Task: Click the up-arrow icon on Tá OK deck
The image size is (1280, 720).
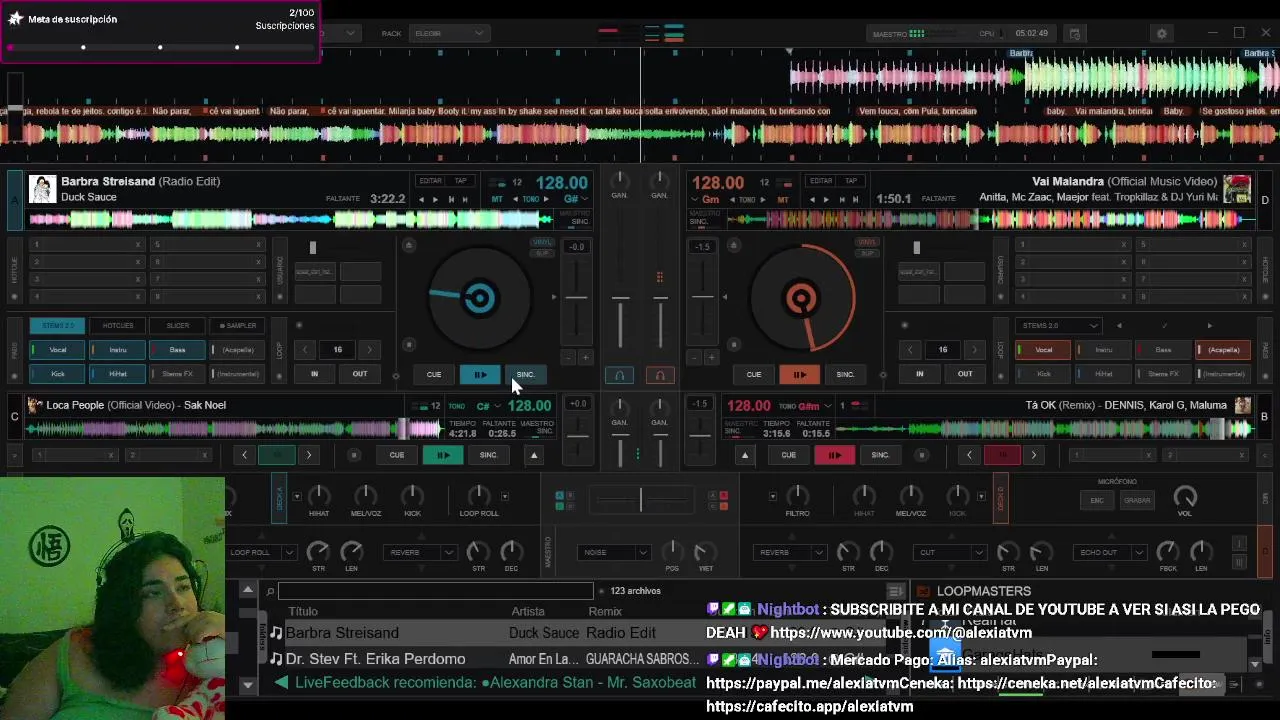Action: (x=744, y=455)
